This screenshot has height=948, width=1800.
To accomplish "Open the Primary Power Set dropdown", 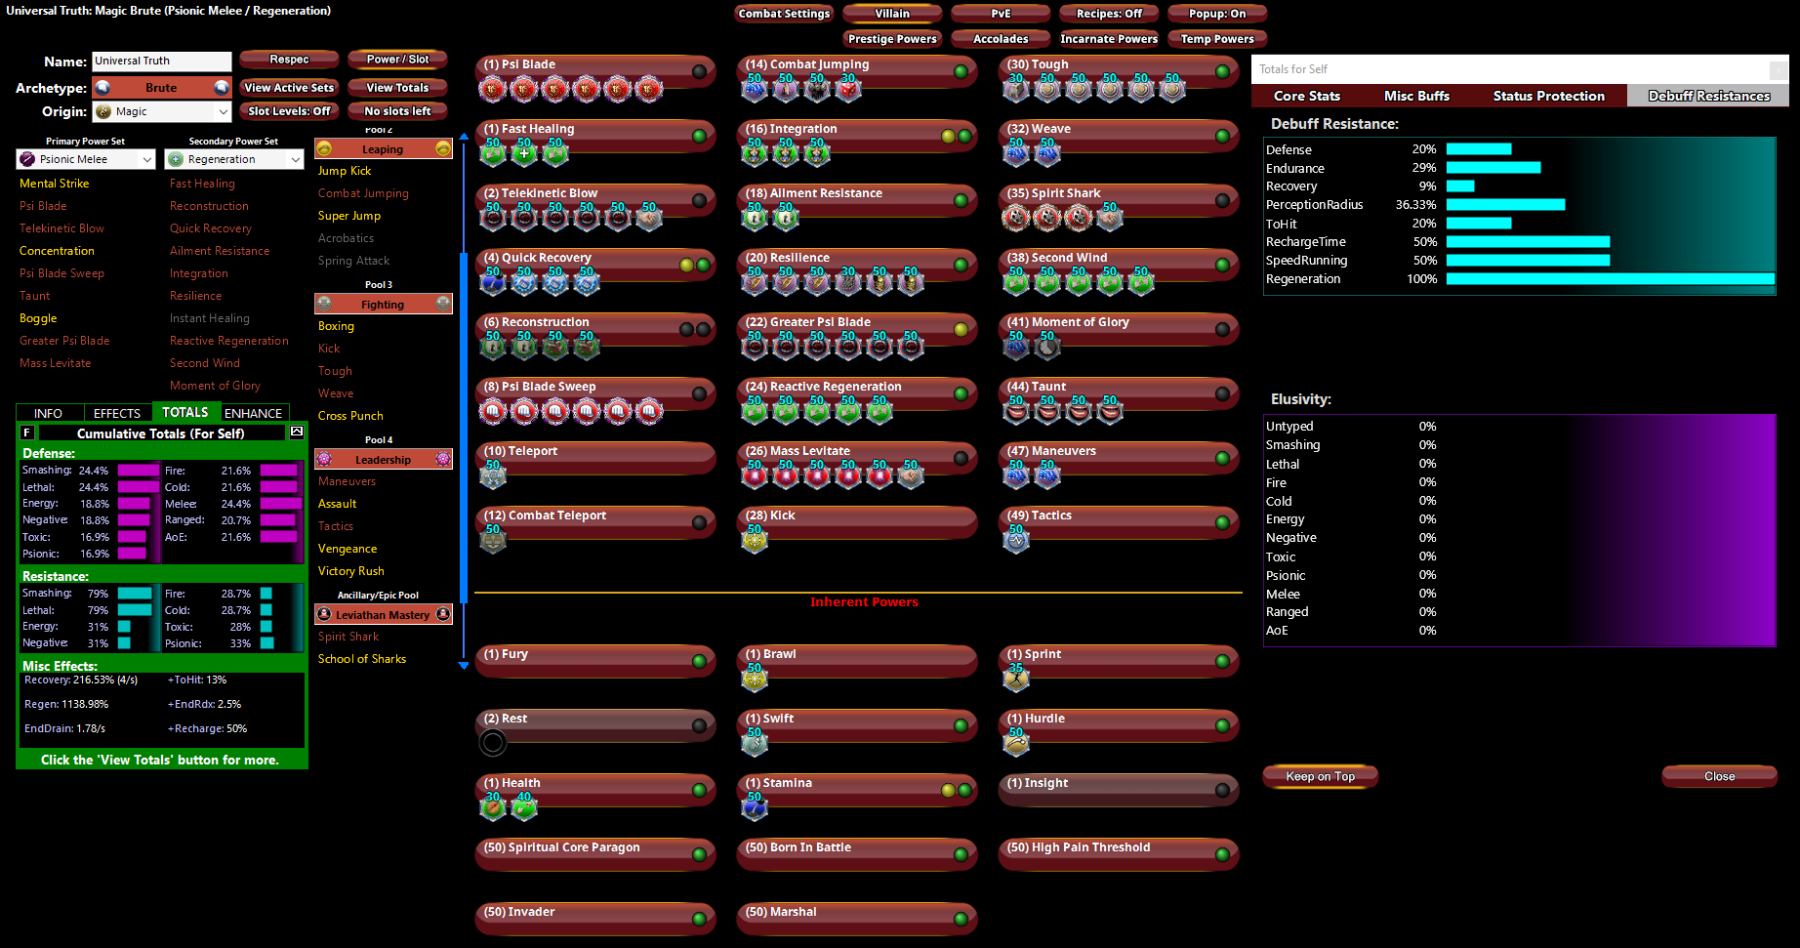I will click(86, 159).
